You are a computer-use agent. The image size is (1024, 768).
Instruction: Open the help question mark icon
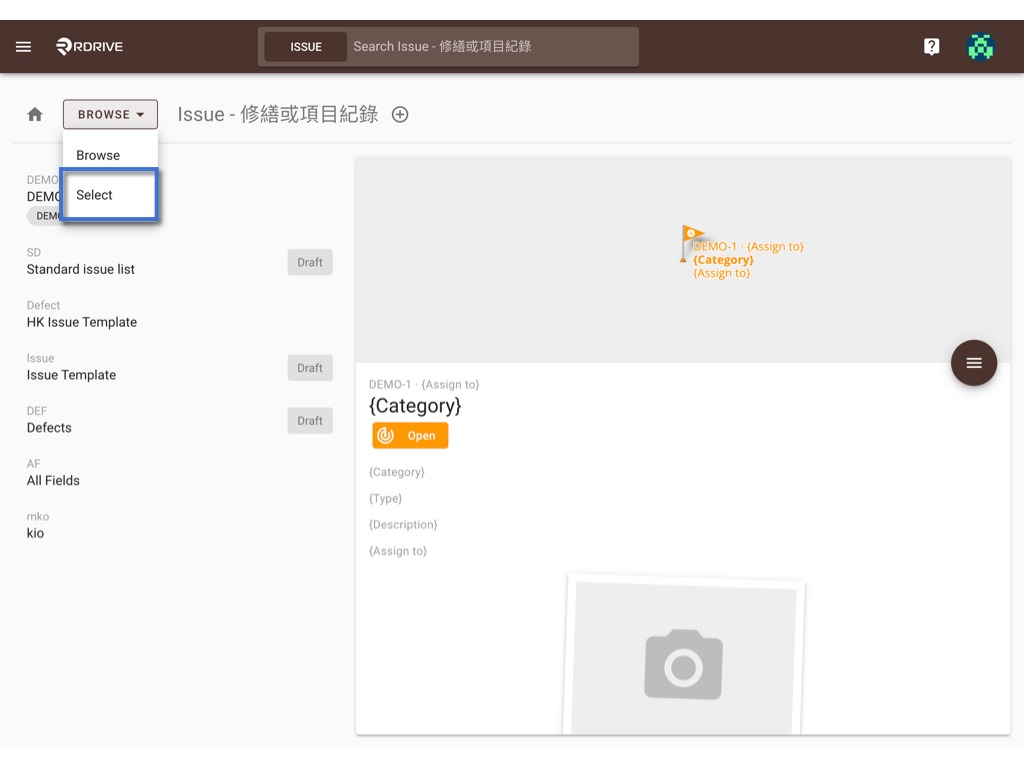931,46
